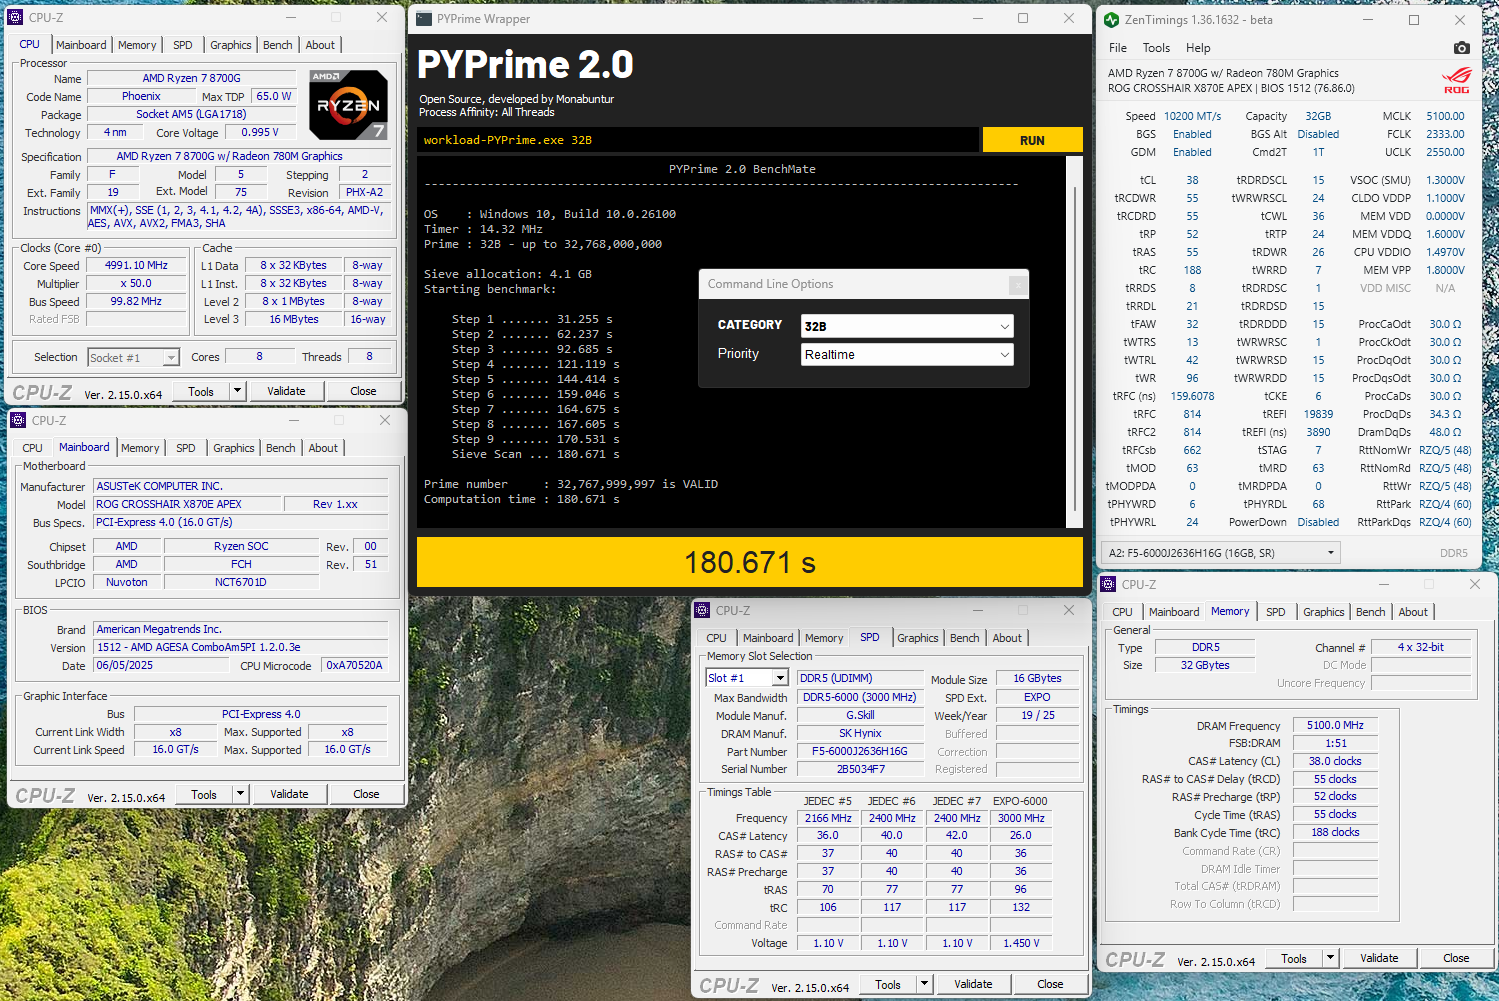1499x1001 pixels.
Task: Switch to SPD tab in Memory window
Action: point(1276,612)
